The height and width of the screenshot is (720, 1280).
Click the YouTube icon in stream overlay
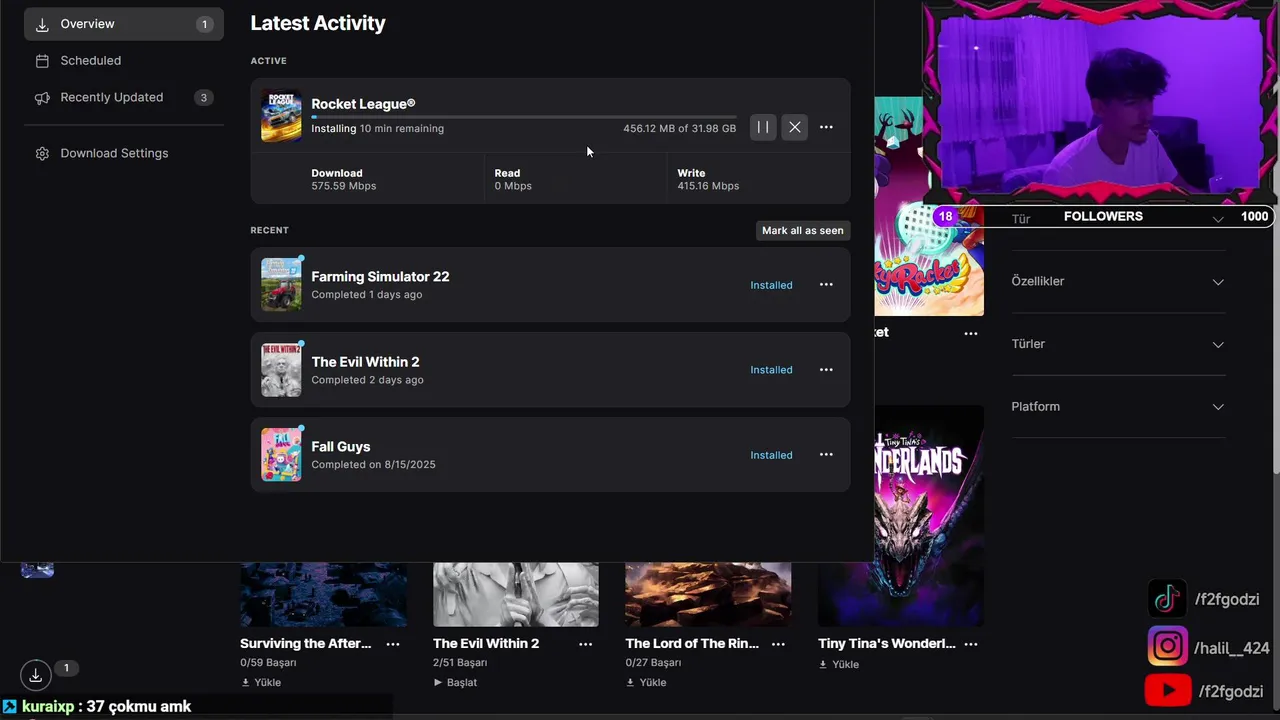(1167, 691)
